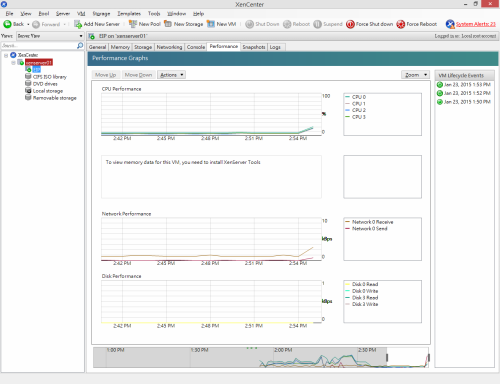Switch to the Console tab
This screenshot has height=384, width=500.
196,47
